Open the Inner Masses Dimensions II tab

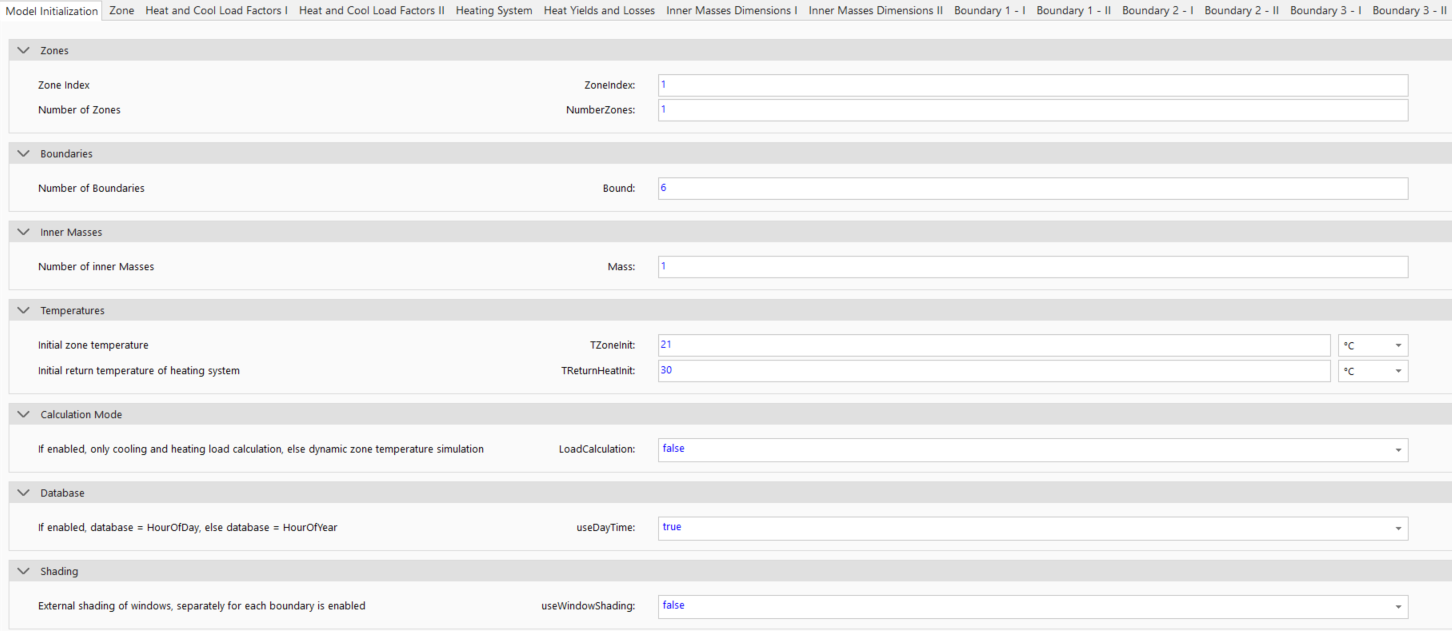(875, 10)
